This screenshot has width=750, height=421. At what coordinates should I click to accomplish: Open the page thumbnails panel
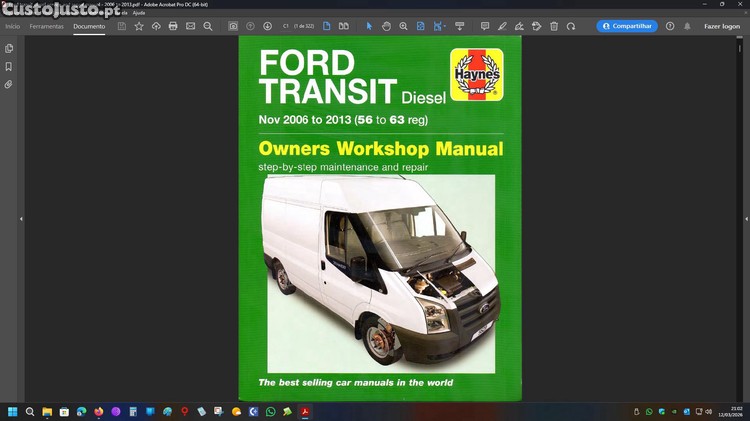pyautogui.click(x=9, y=48)
